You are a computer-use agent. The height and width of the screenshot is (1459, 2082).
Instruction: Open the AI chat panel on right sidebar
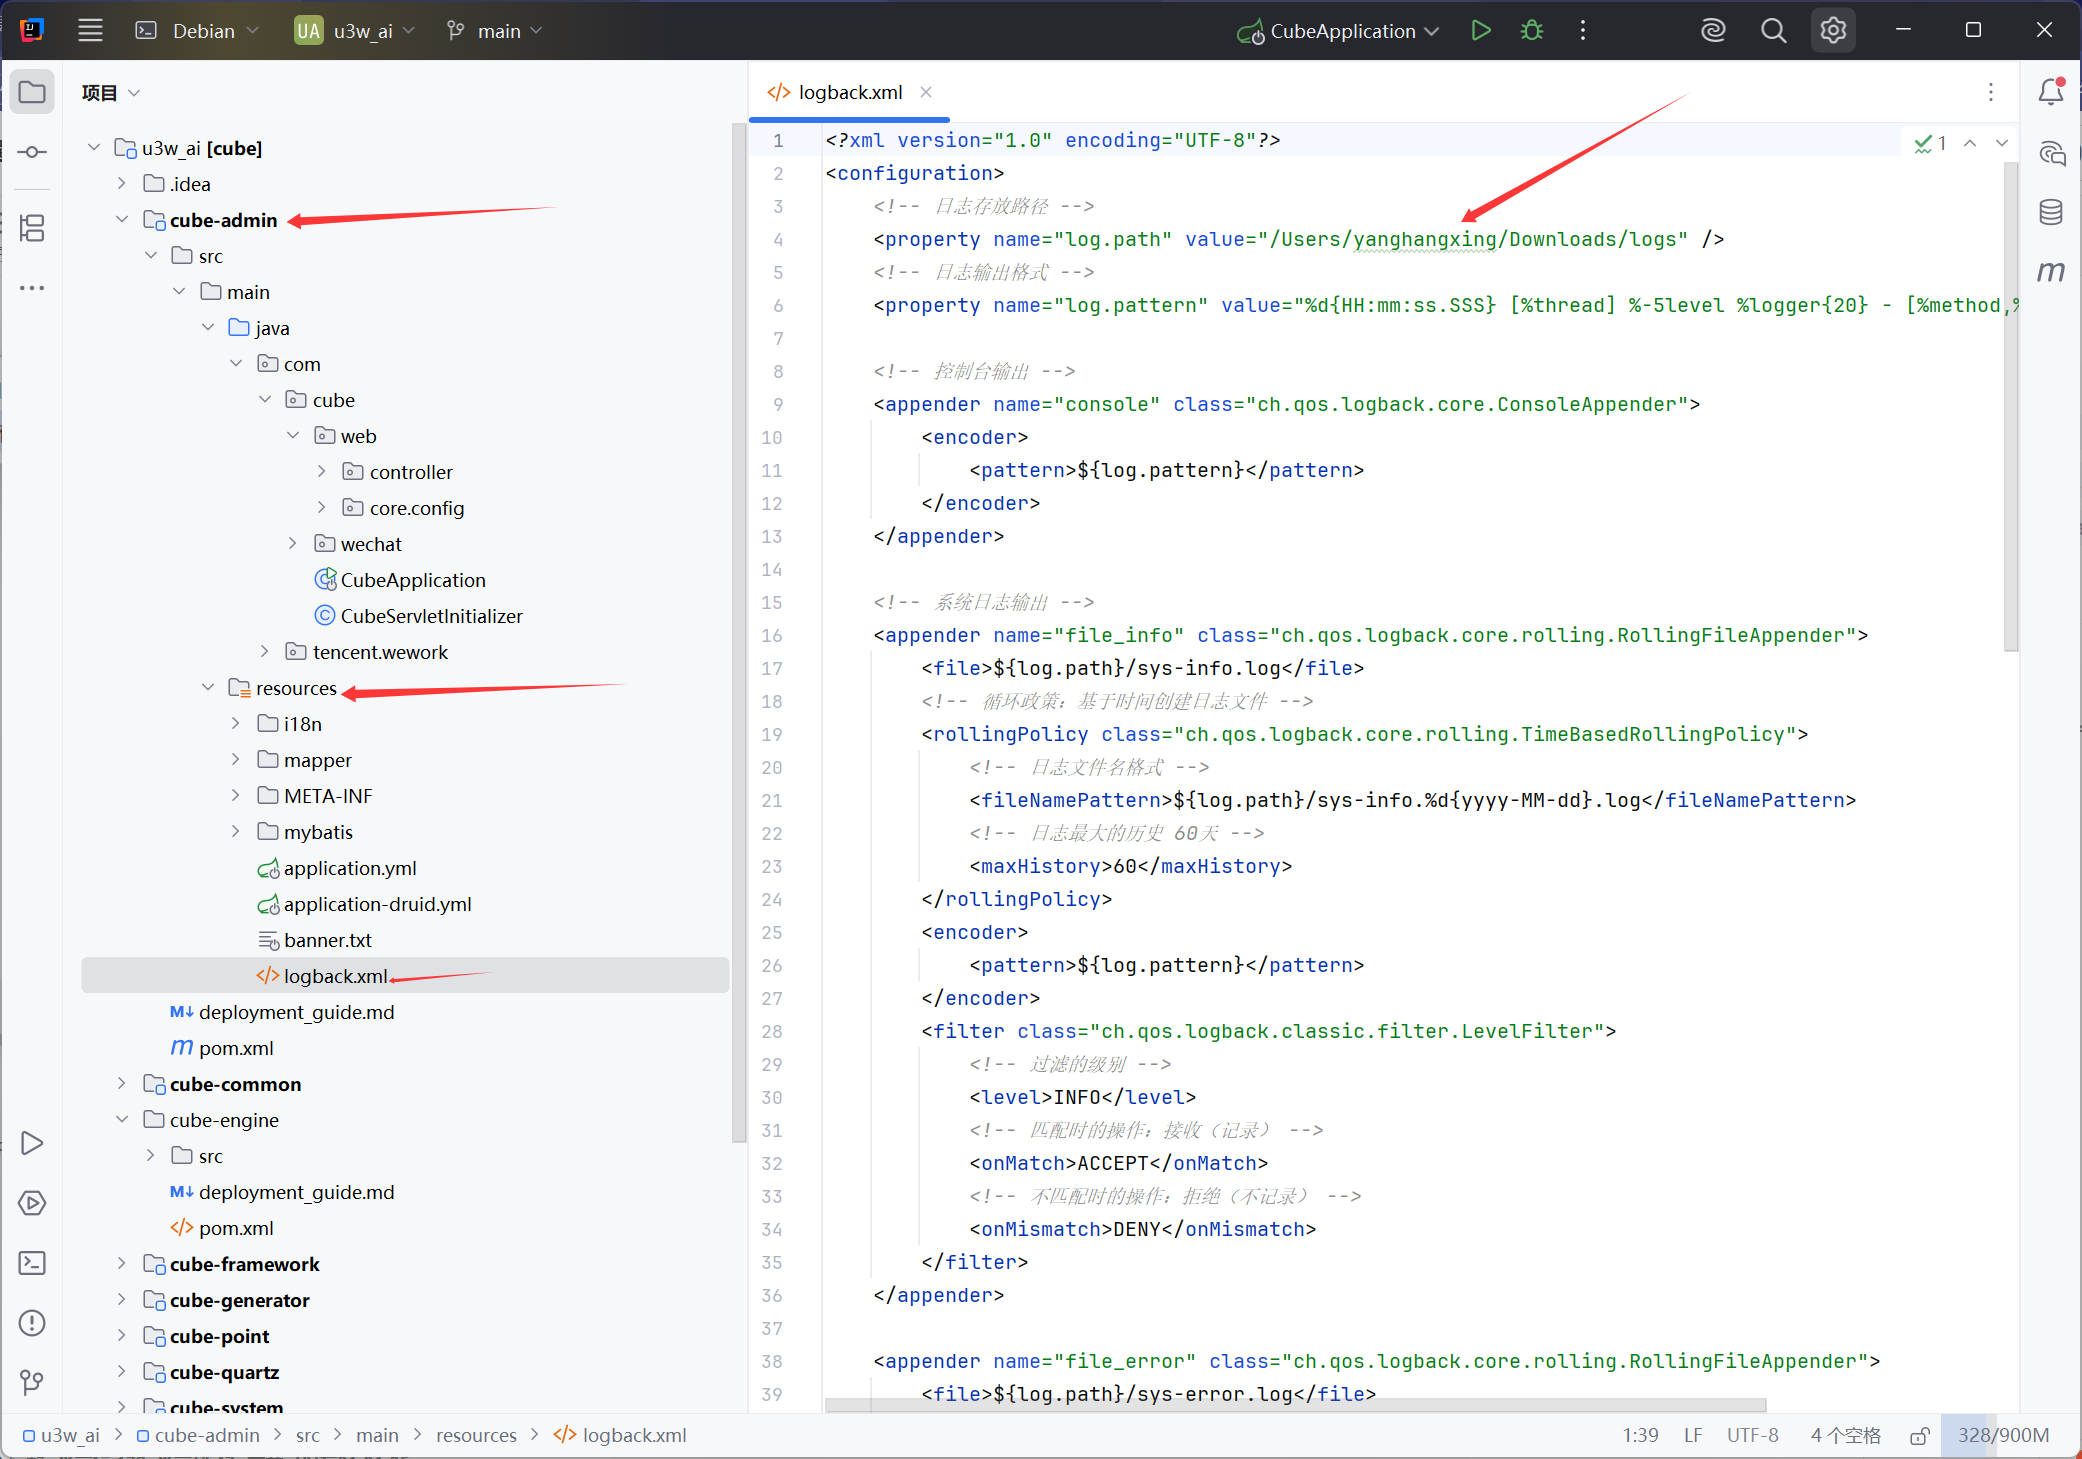pyautogui.click(x=2051, y=153)
